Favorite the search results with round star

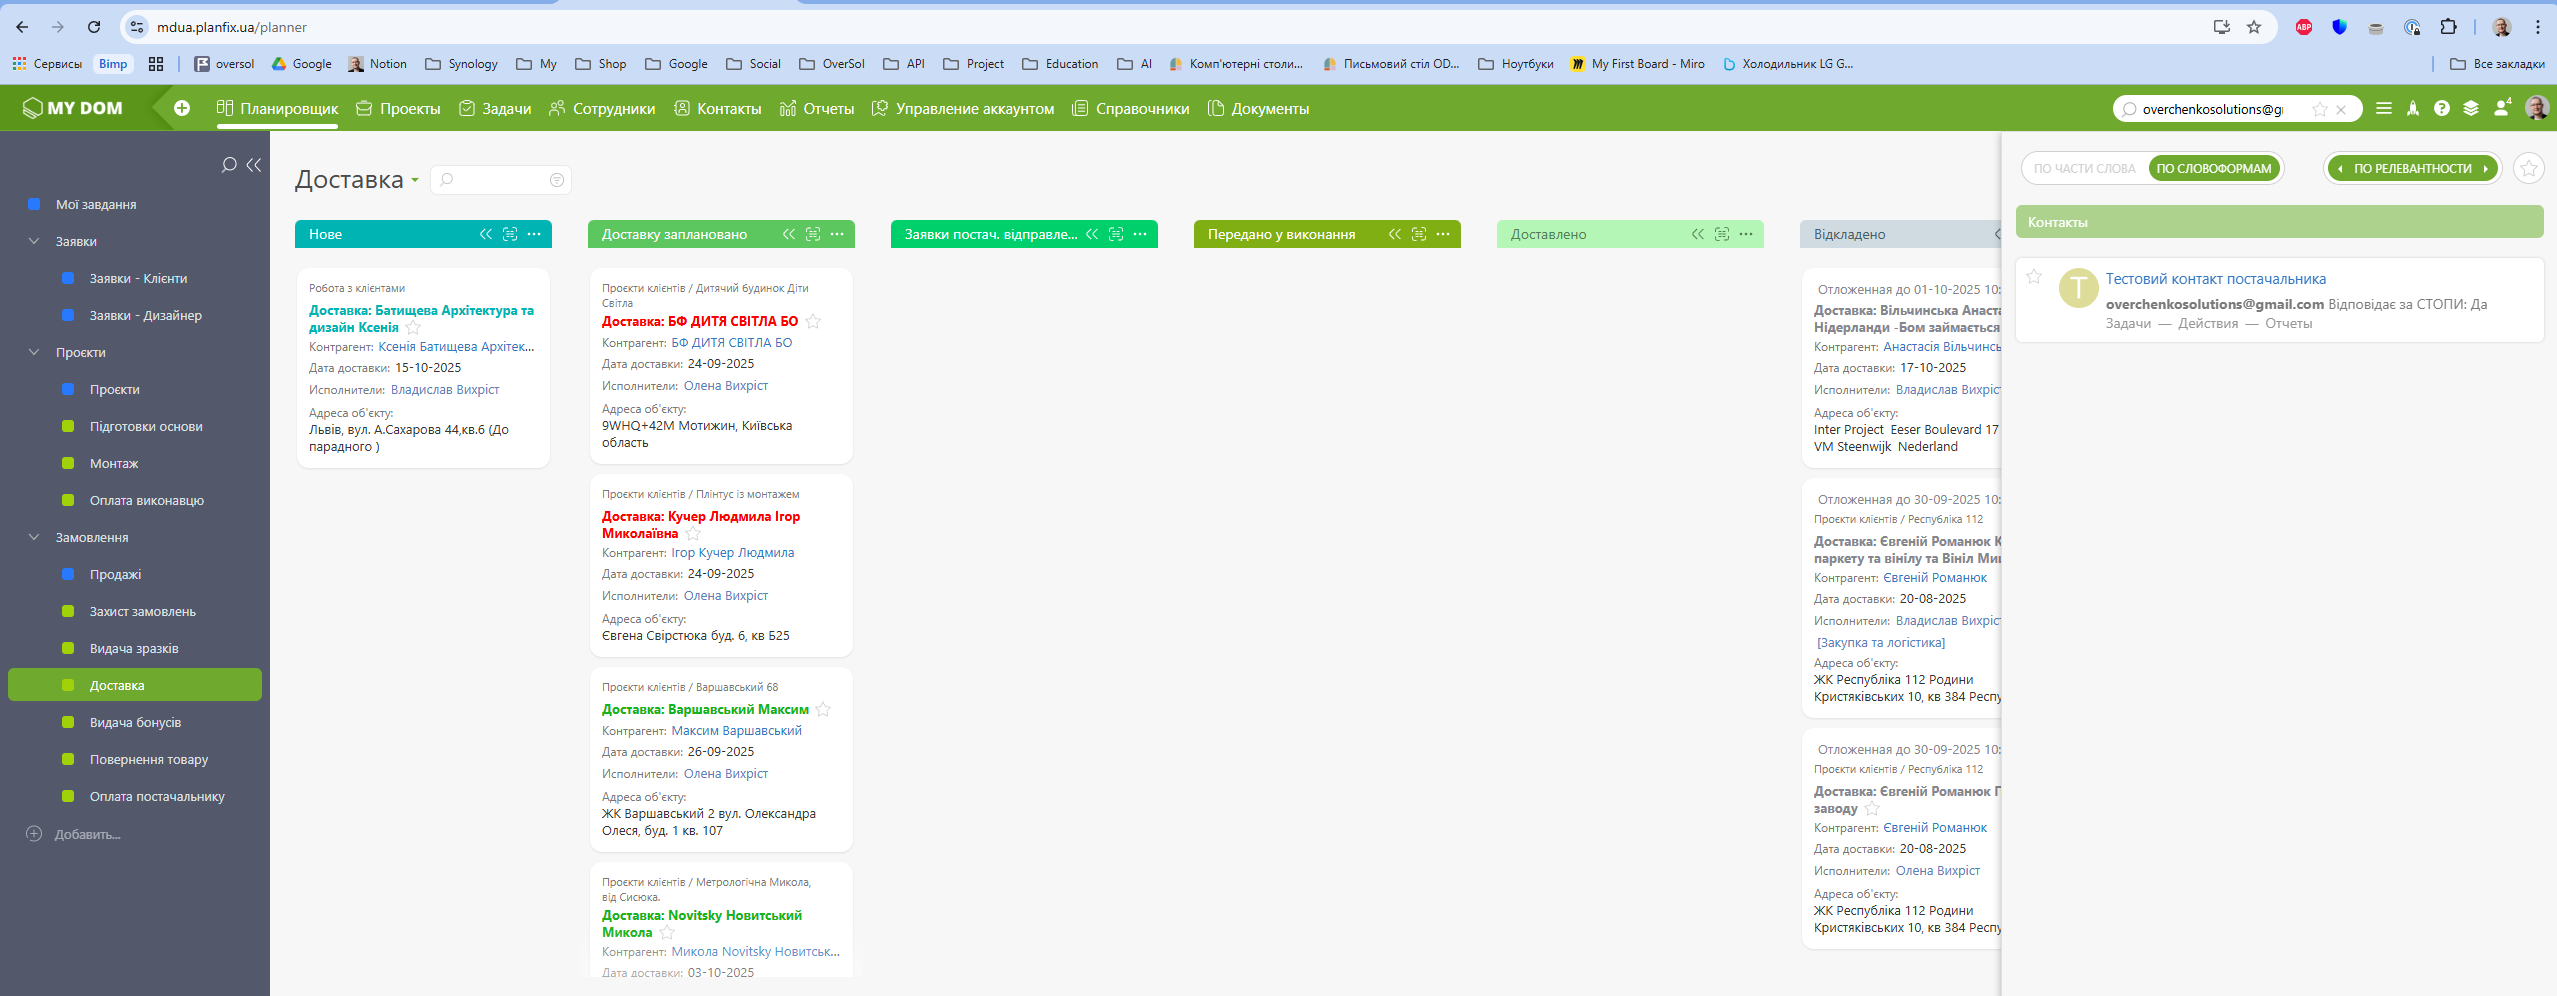tap(2529, 168)
